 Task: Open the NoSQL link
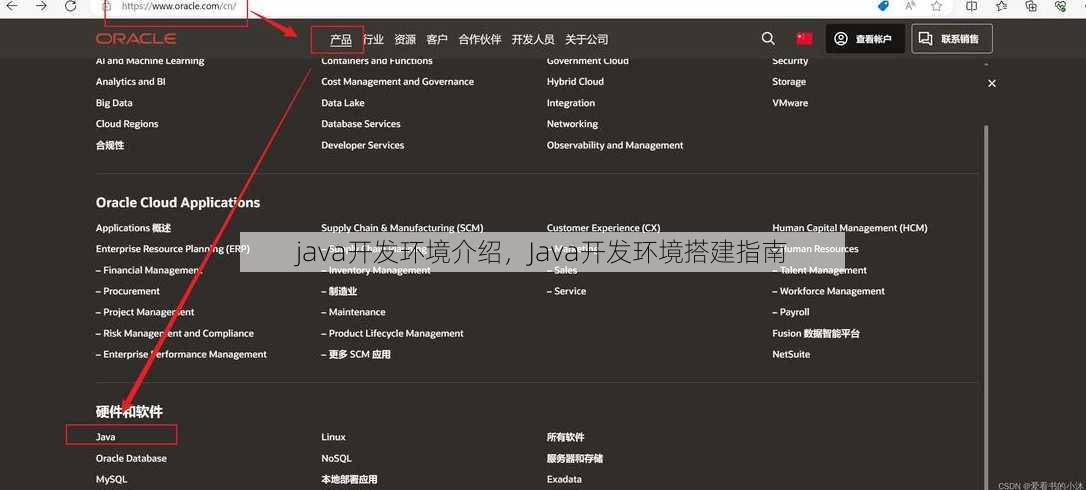(x=337, y=458)
